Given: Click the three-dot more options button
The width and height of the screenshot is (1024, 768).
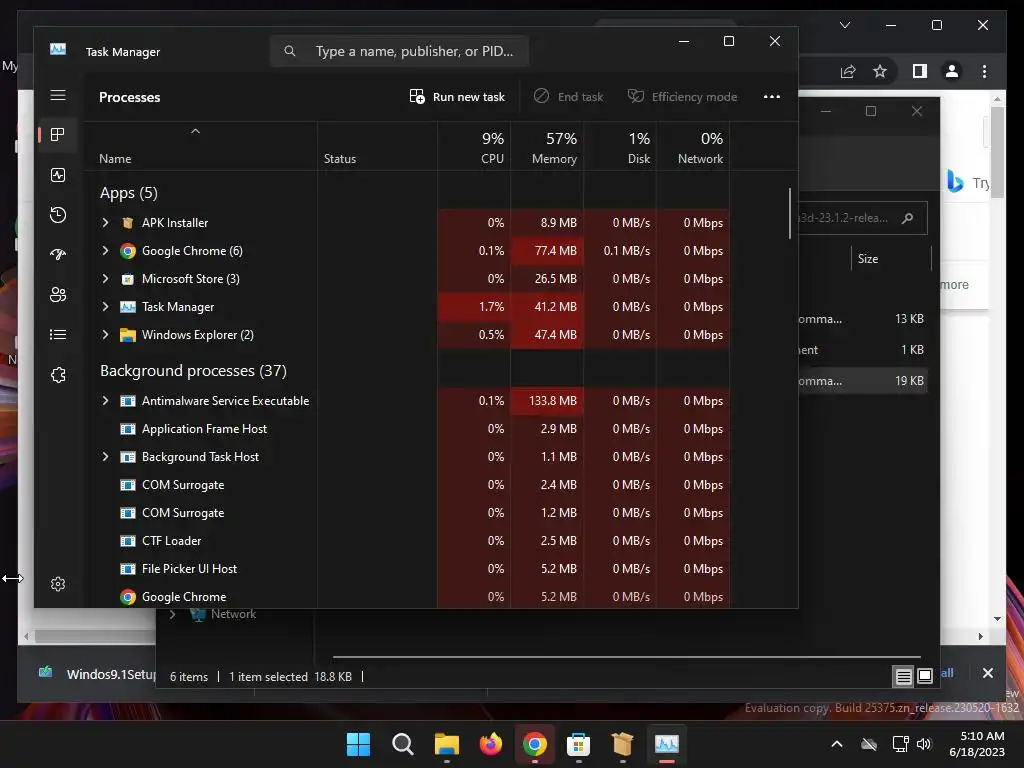Looking at the screenshot, I should [772, 97].
